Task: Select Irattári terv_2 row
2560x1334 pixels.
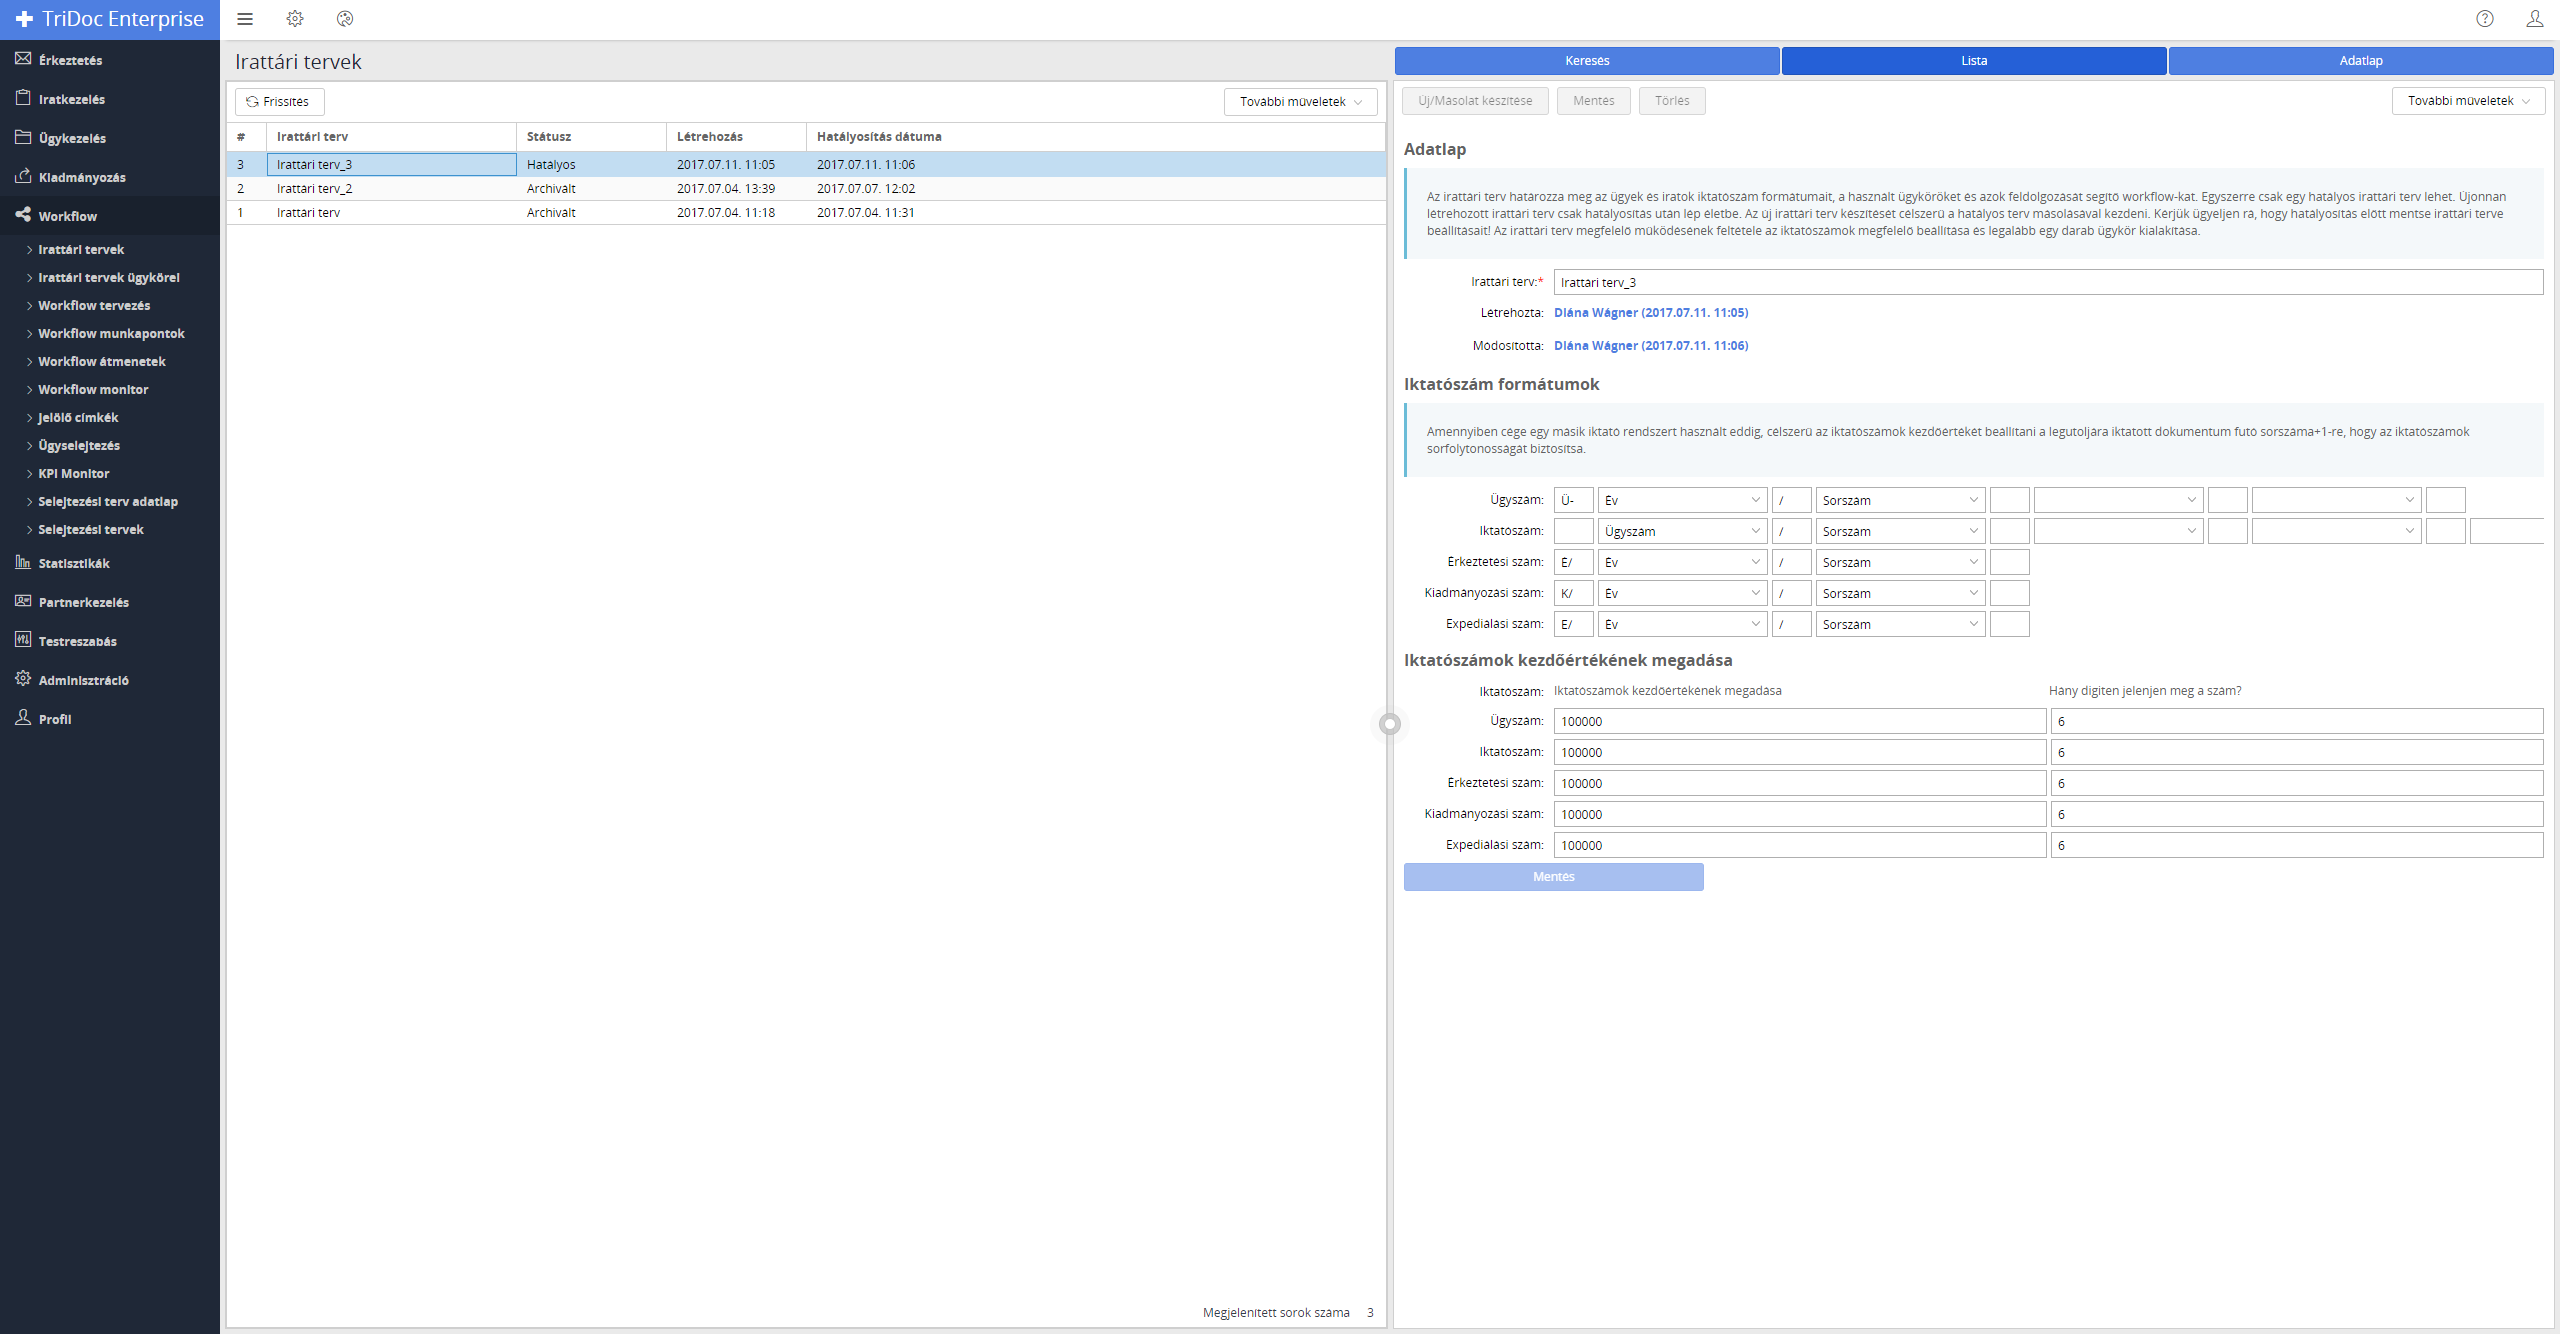Action: tap(315, 189)
